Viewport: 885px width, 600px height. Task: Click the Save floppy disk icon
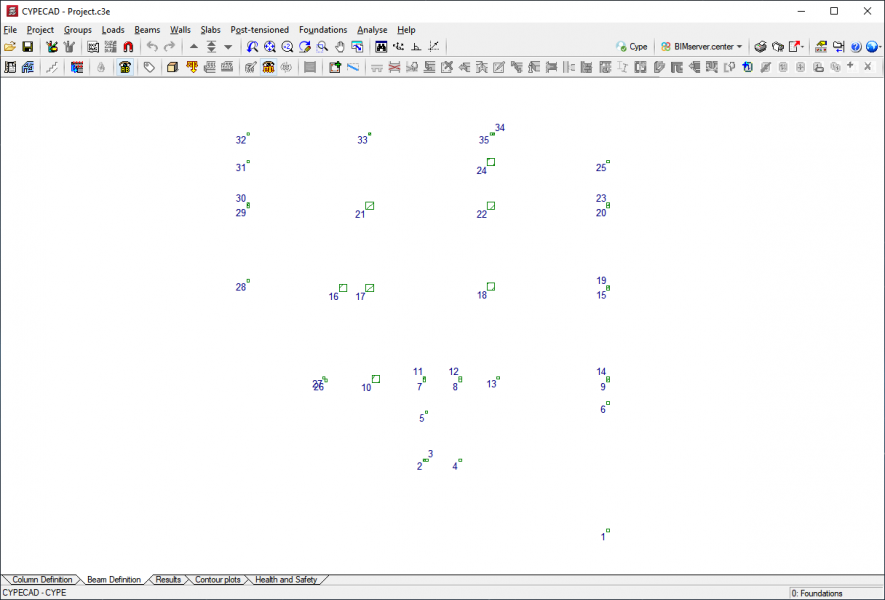(x=28, y=47)
